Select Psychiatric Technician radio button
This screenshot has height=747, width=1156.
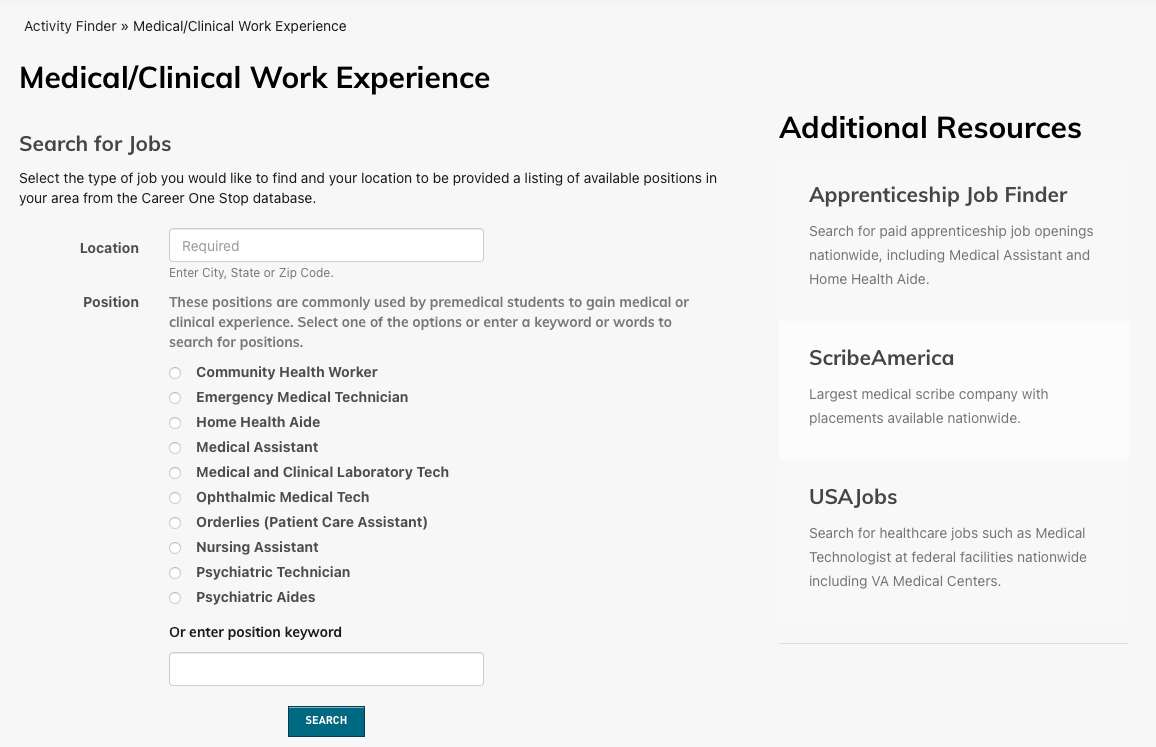175,572
